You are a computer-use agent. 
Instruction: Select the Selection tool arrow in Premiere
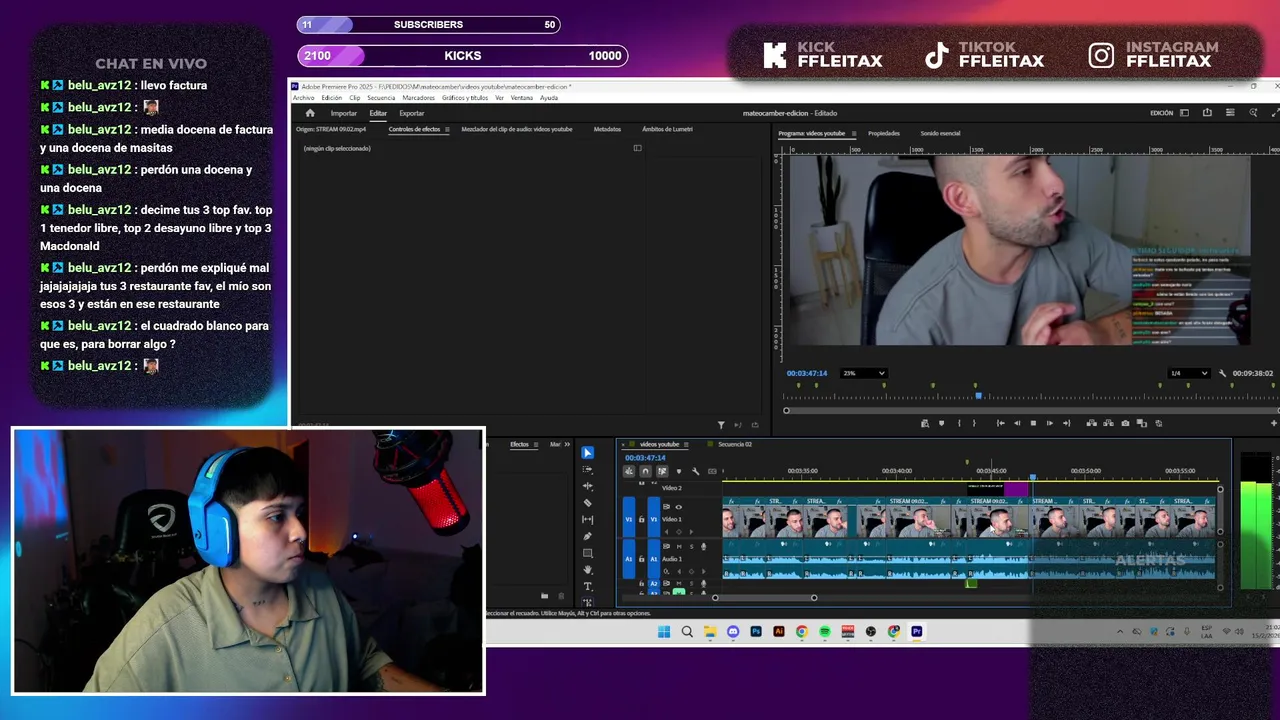click(x=588, y=453)
